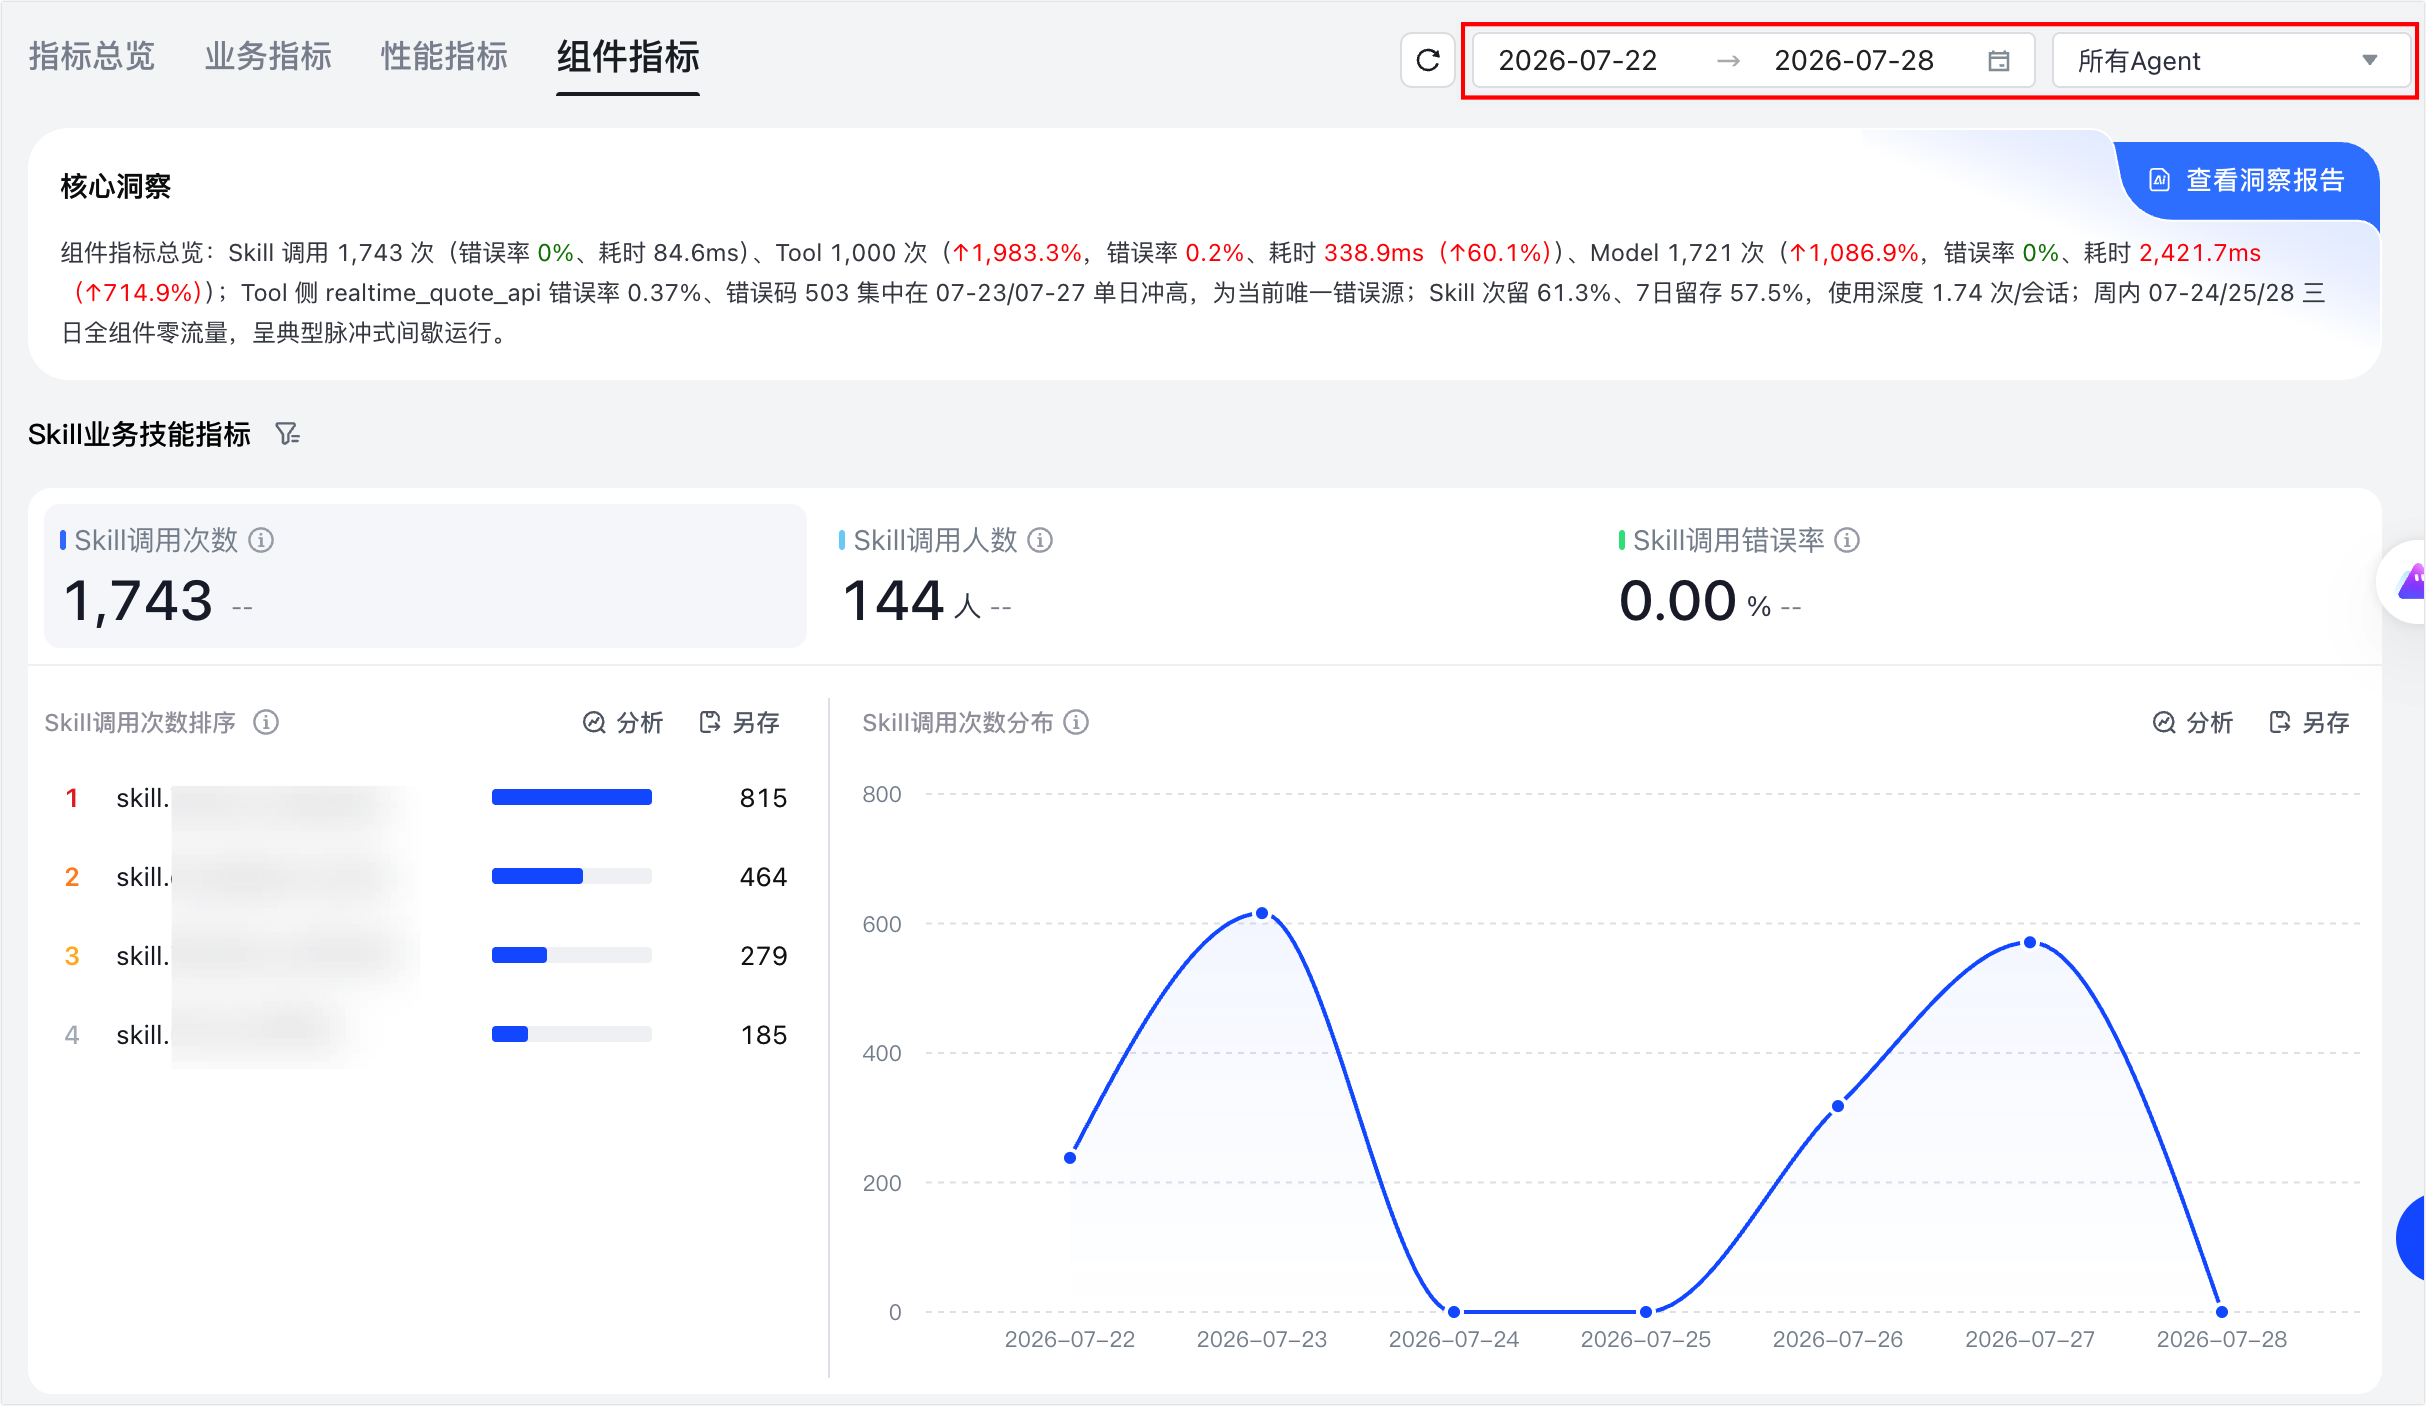Open the calendar icon in date range
2426x1406 pixels.
pyautogui.click(x=1998, y=61)
